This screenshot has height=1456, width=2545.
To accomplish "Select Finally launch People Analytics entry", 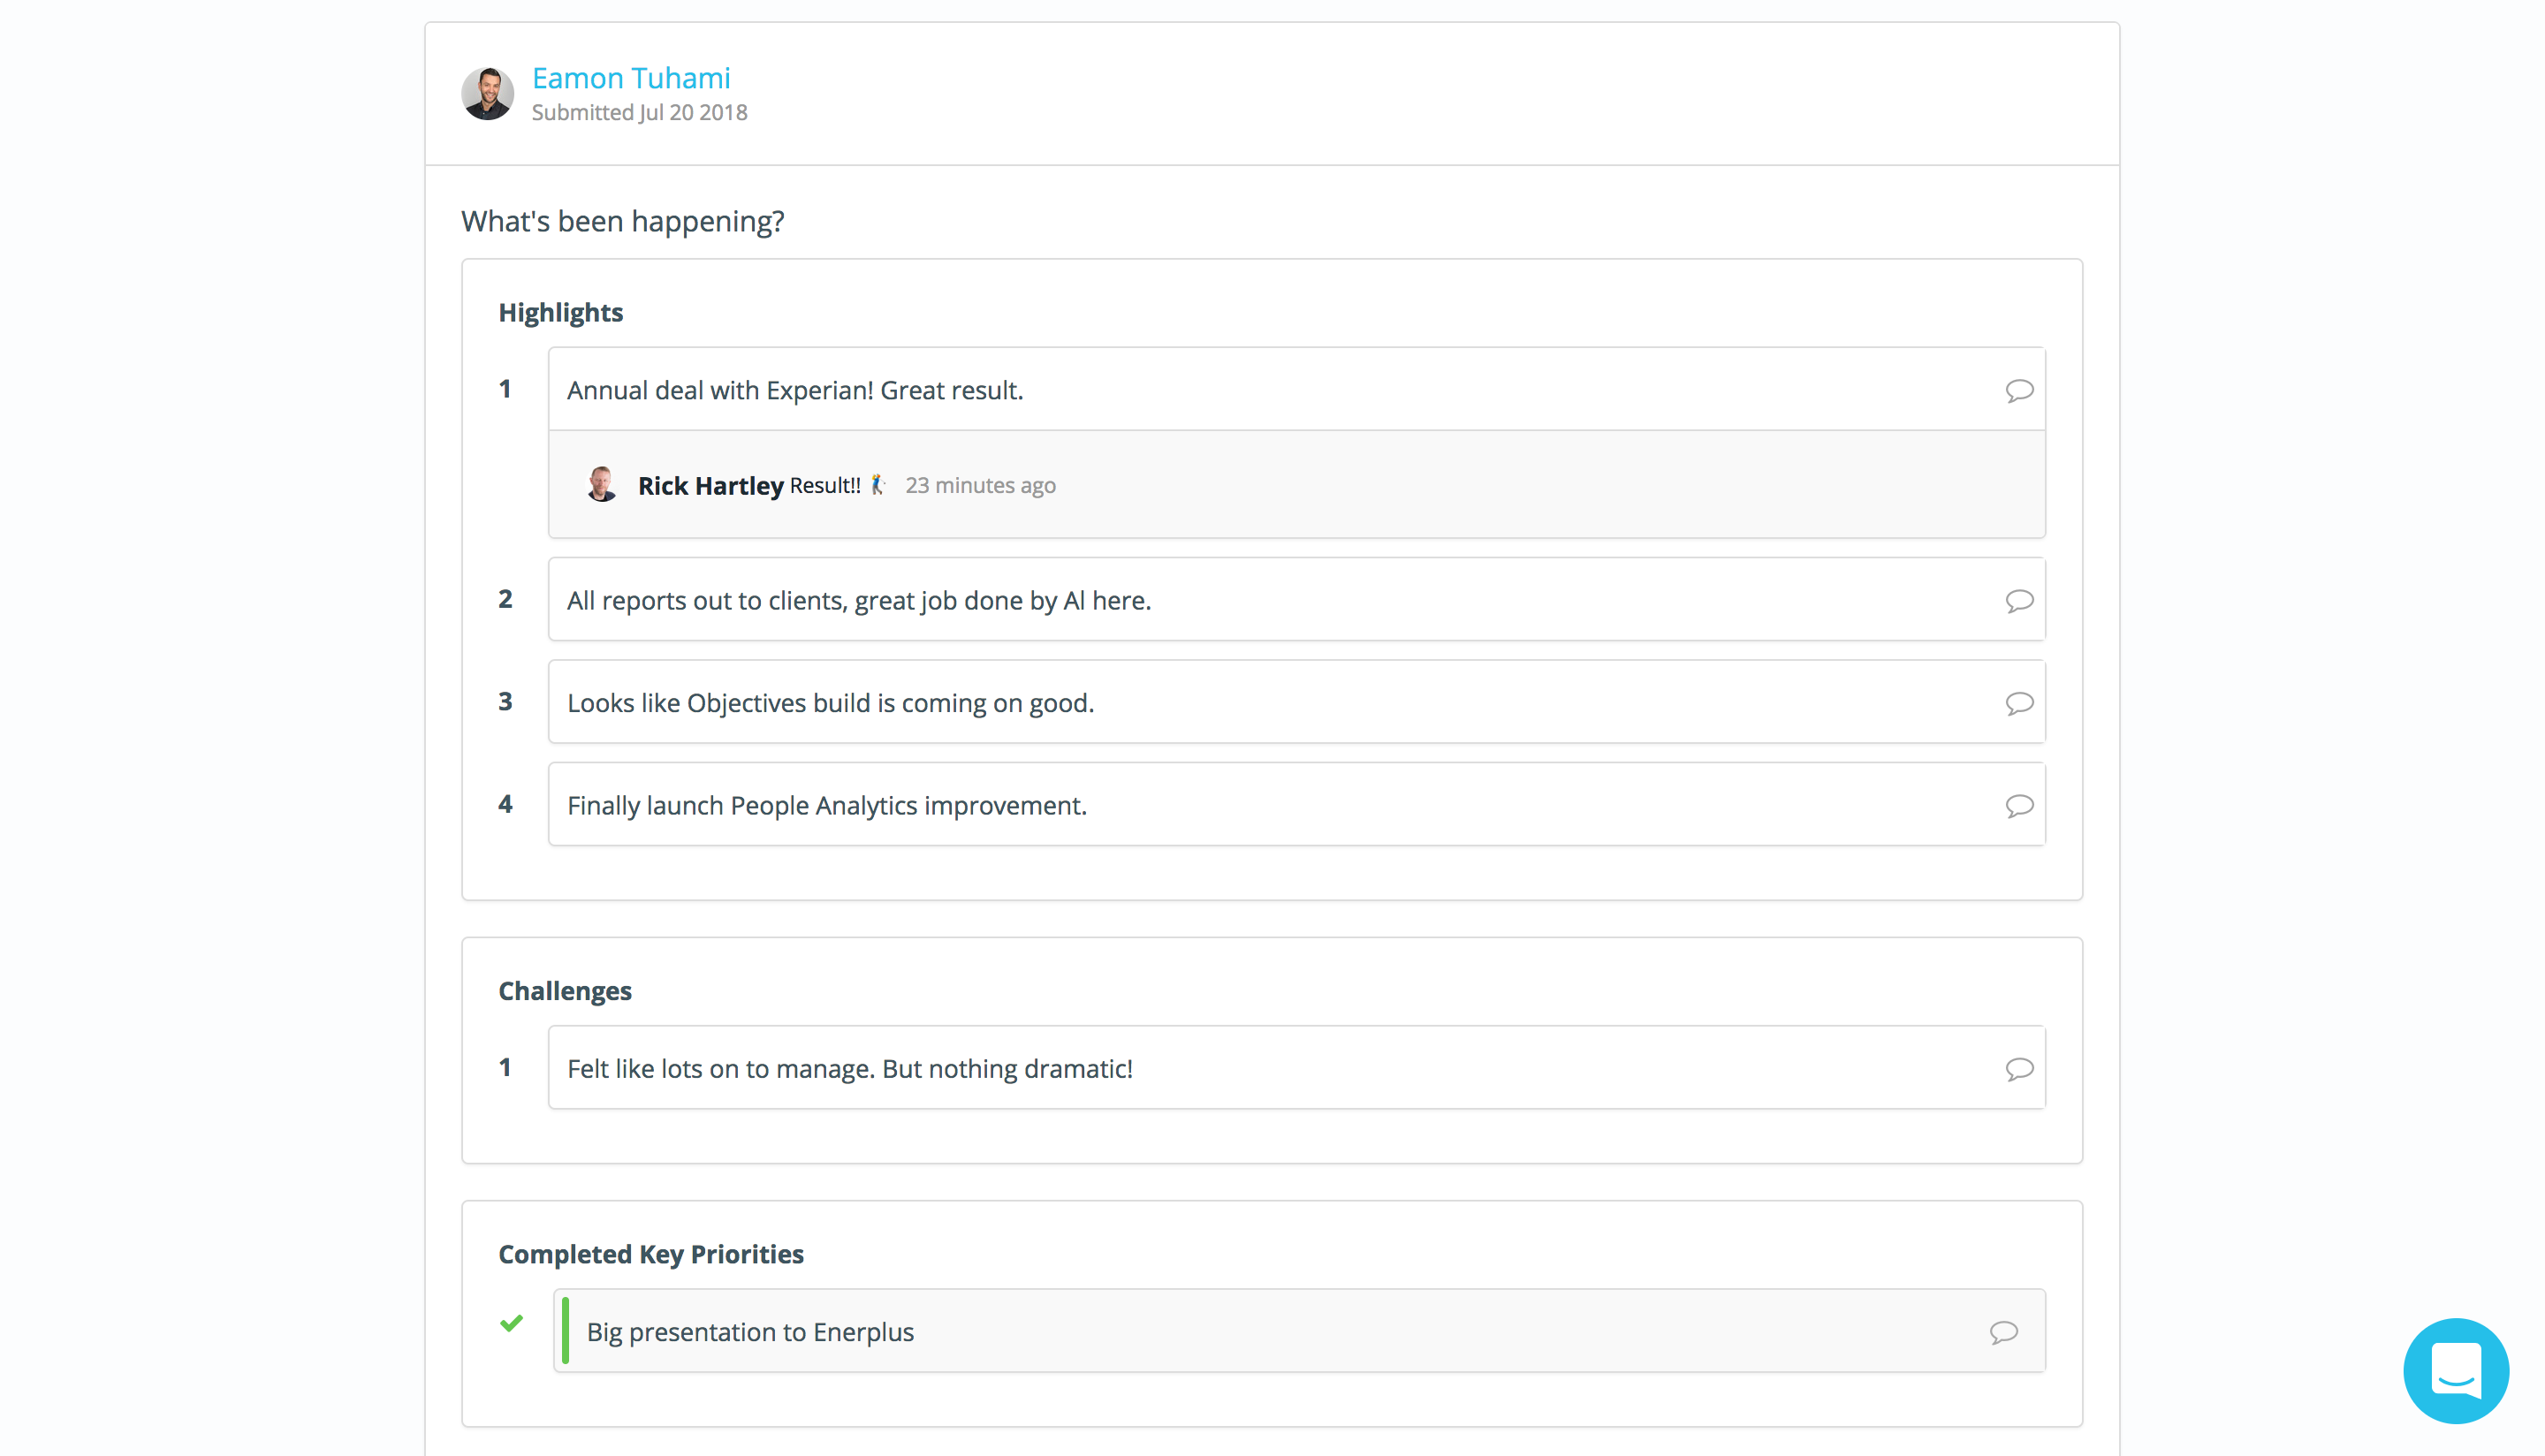I will pyautogui.click(x=826, y=806).
